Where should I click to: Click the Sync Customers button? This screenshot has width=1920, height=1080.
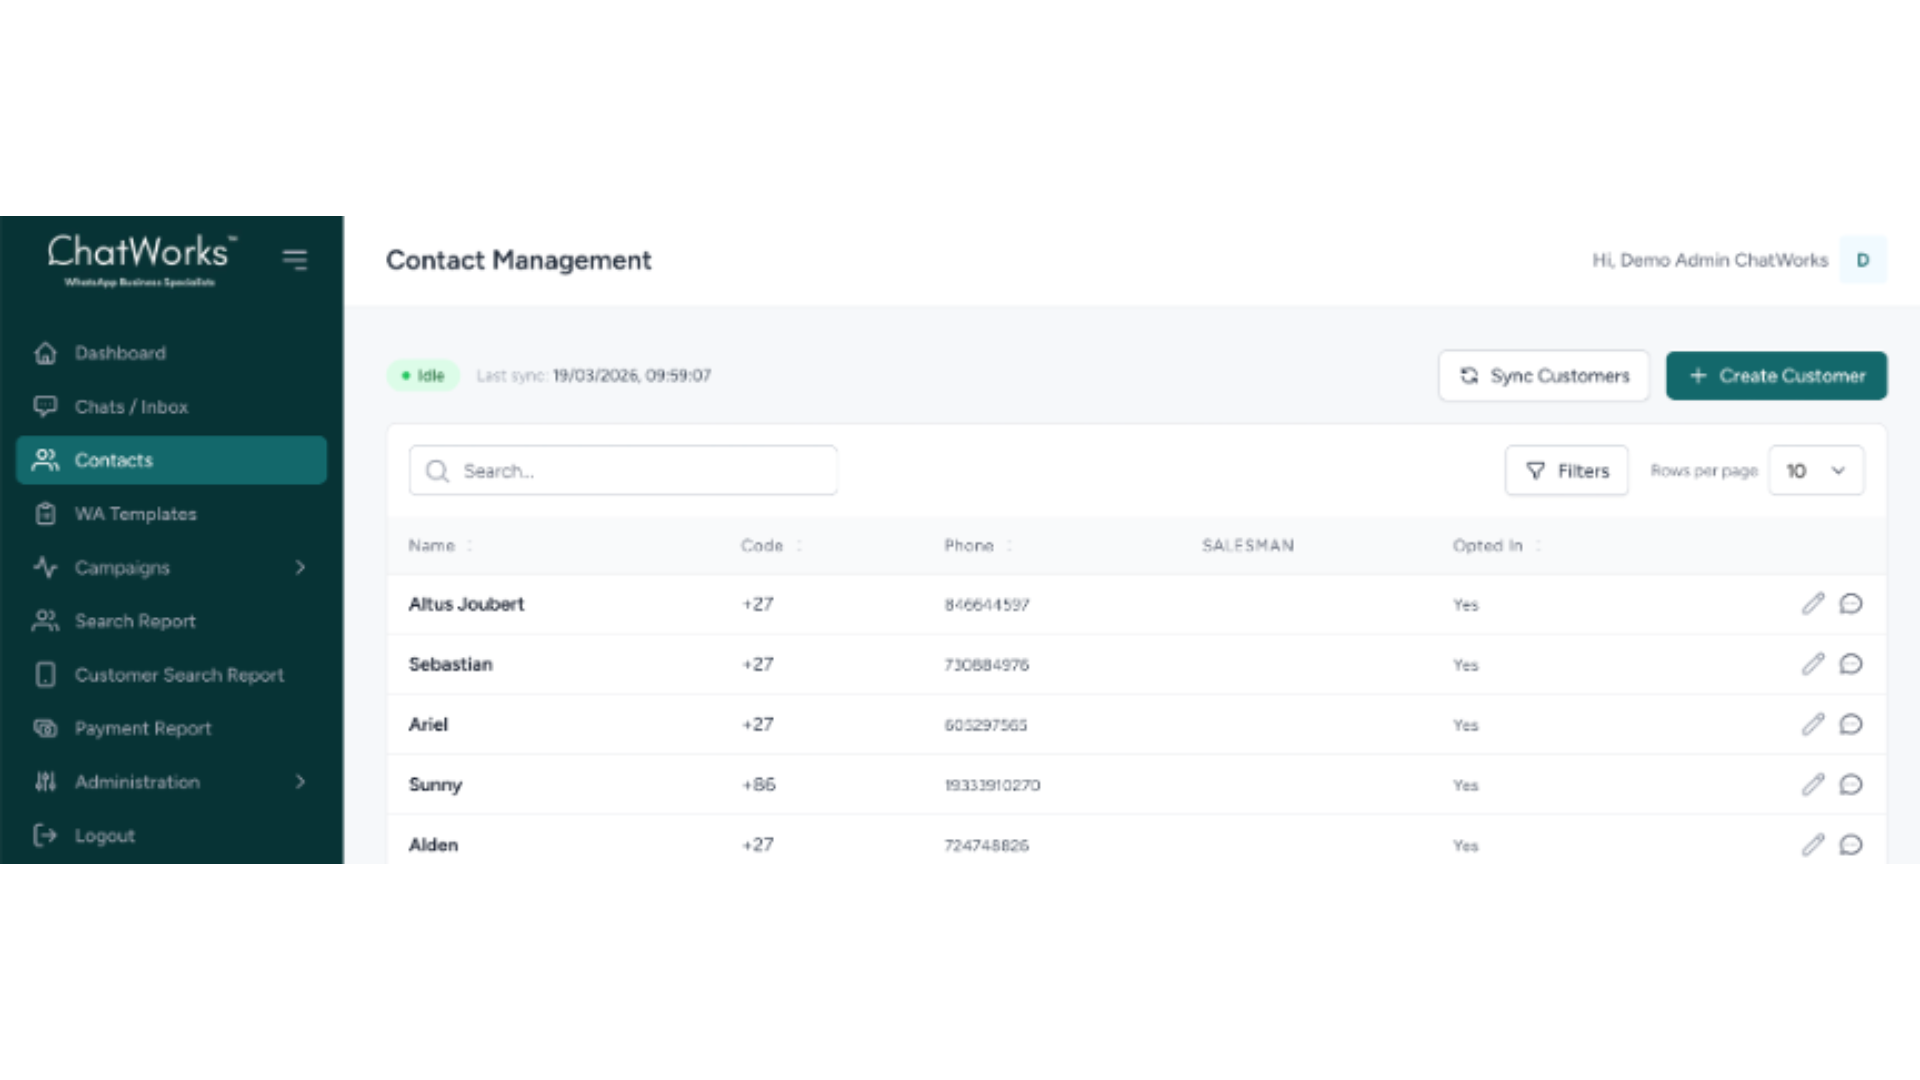click(x=1544, y=376)
